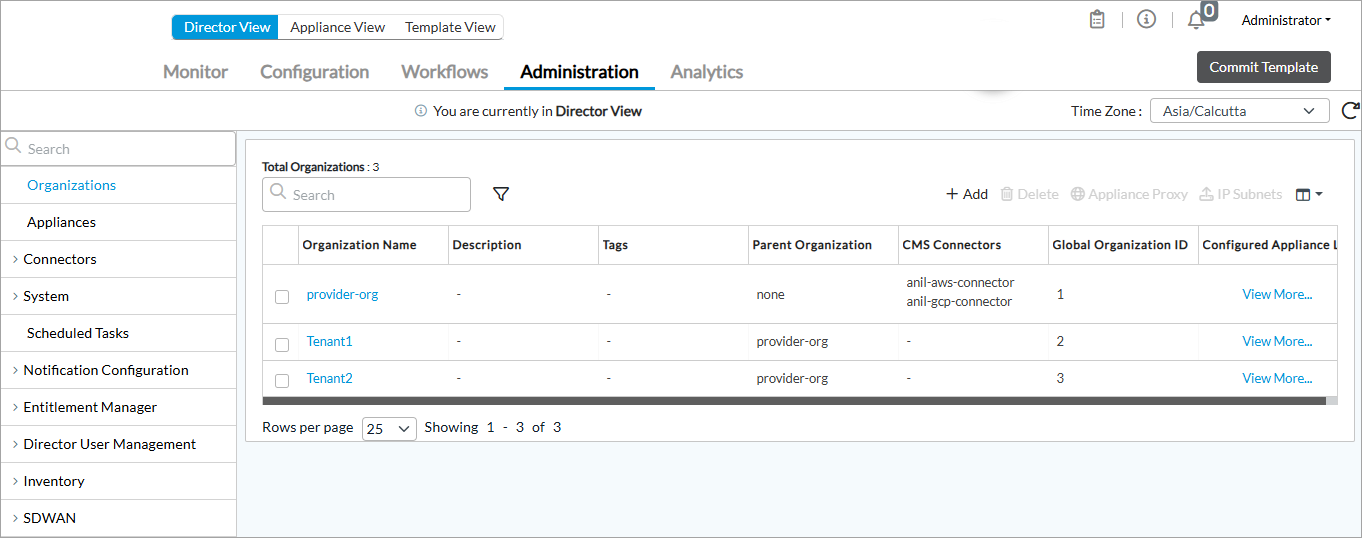Expand System in sidebar
This screenshot has width=1362, height=538.
(x=46, y=296)
